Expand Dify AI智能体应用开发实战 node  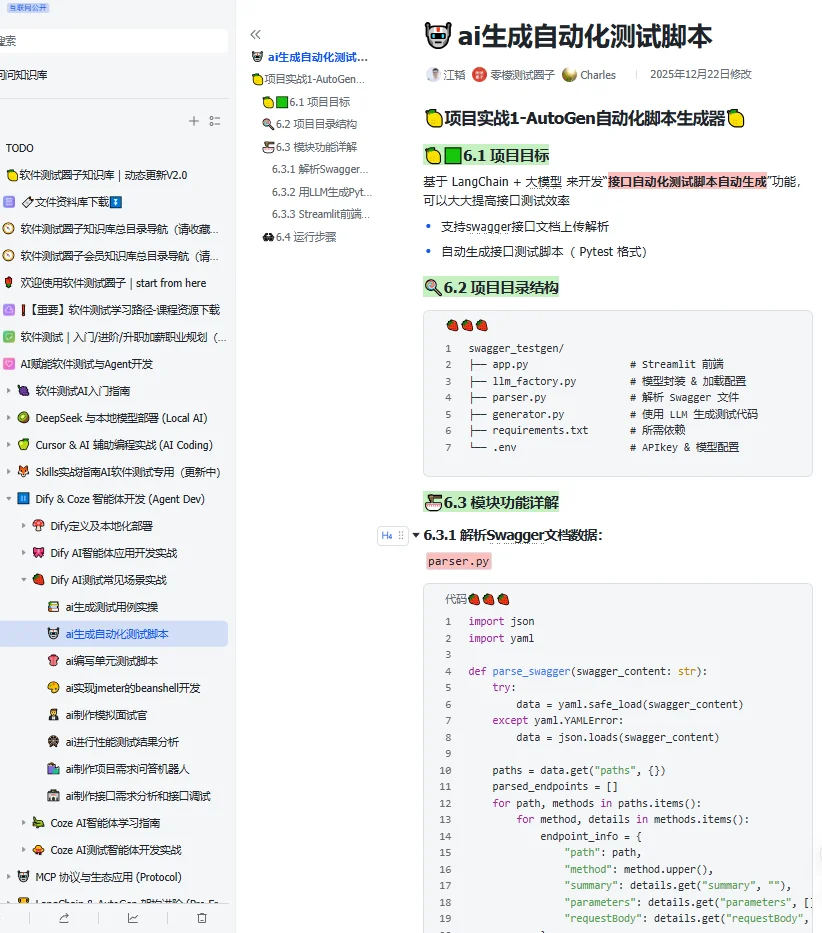(23, 553)
